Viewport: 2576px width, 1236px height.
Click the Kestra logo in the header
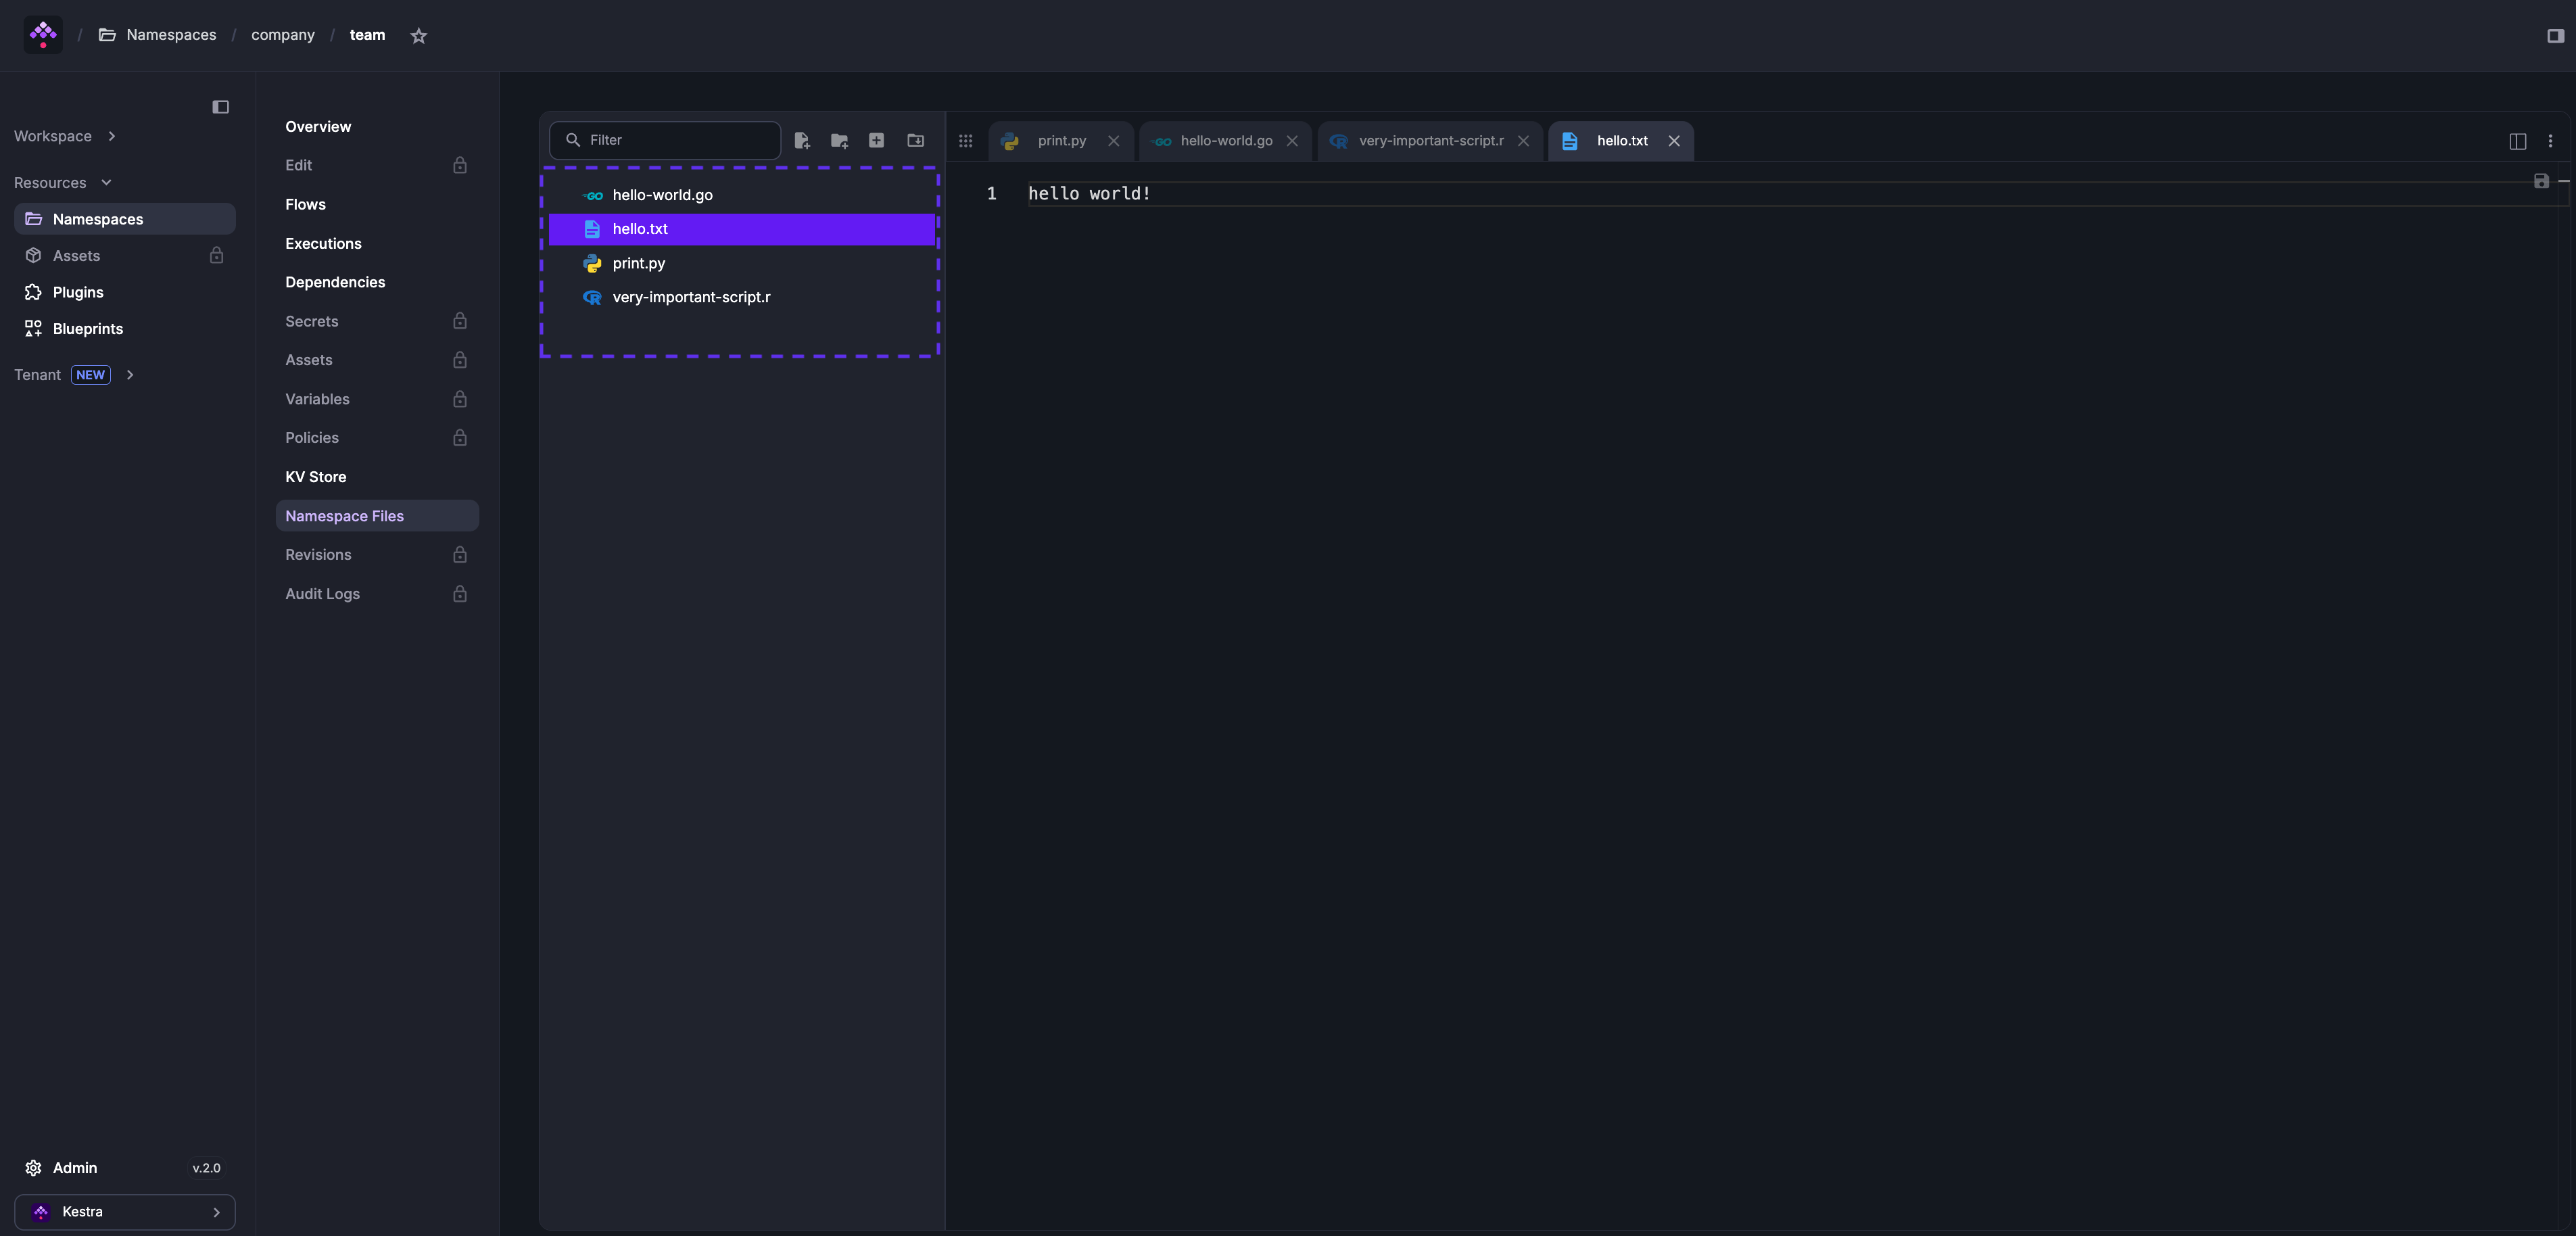tap(43, 35)
